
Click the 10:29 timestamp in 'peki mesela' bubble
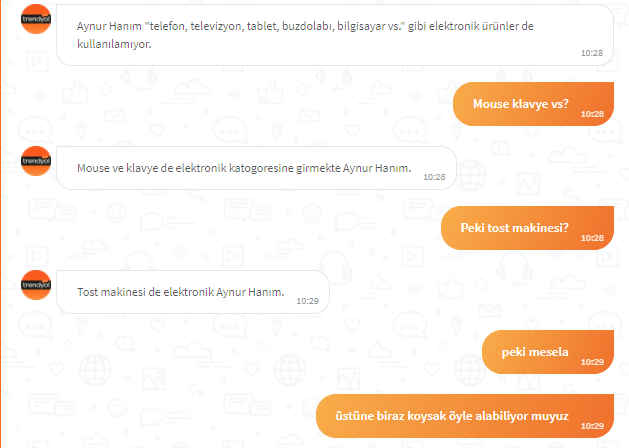click(x=592, y=362)
